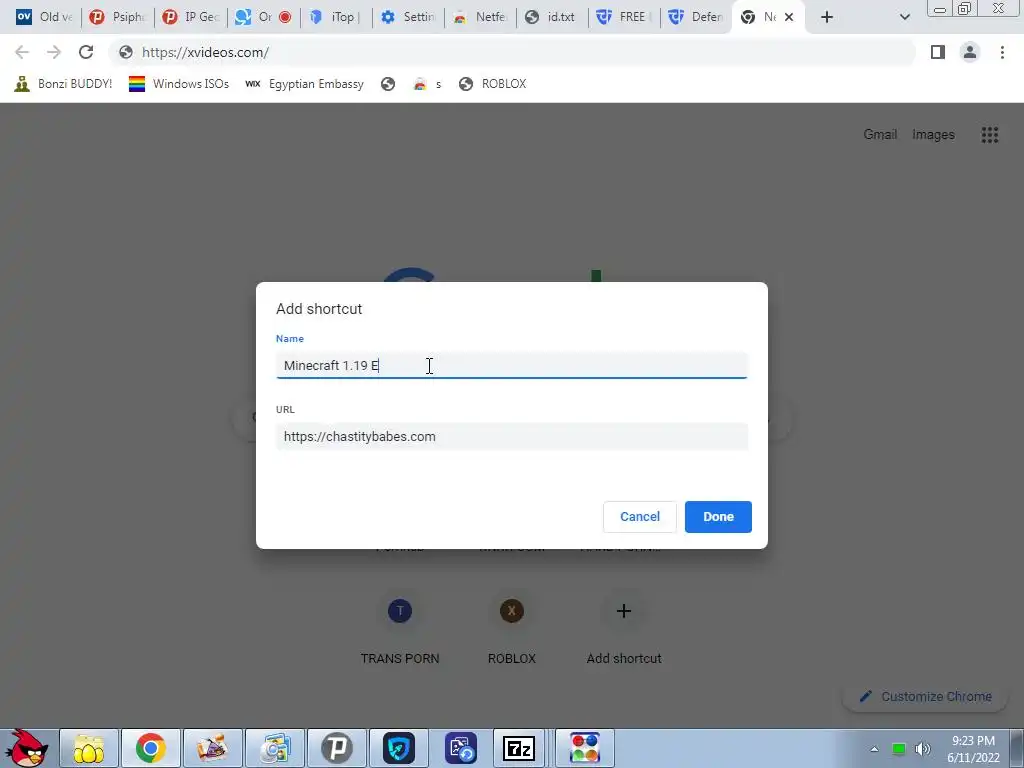1024x768 pixels.
Task: Switch to the Settings tab
Action: (408, 17)
